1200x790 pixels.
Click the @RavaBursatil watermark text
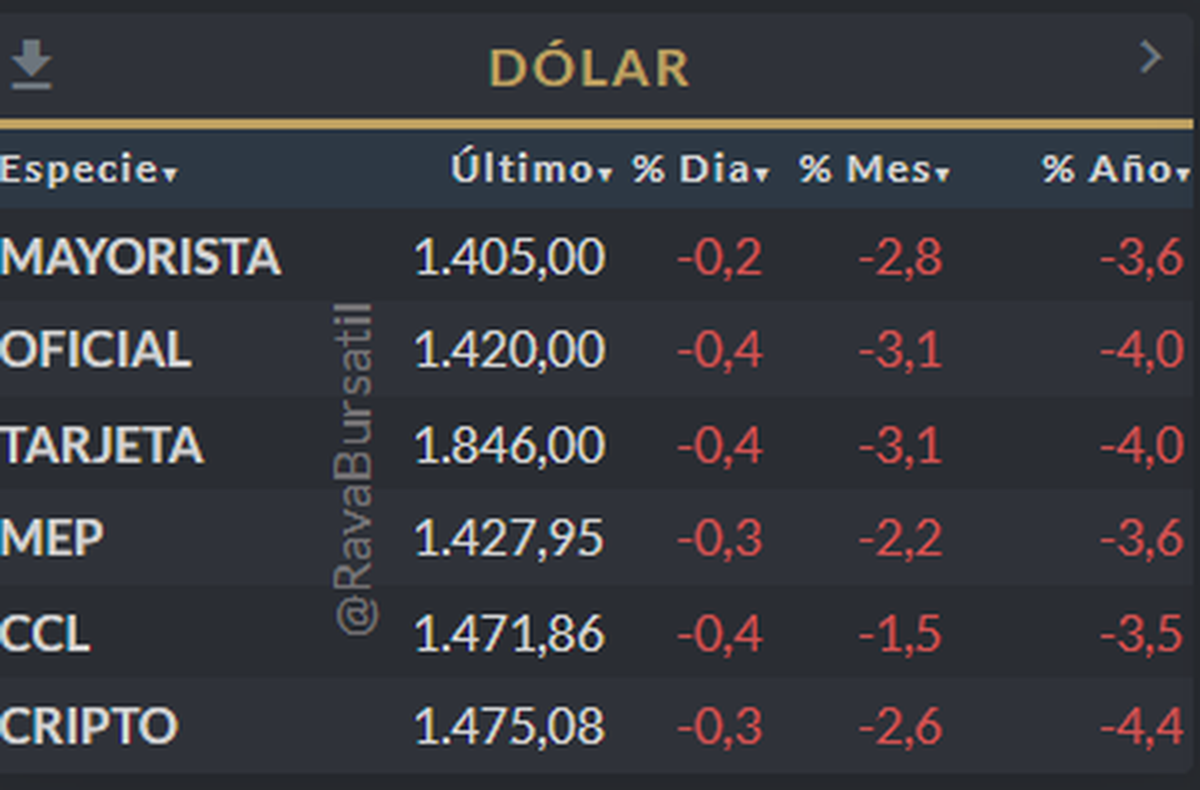(x=357, y=470)
